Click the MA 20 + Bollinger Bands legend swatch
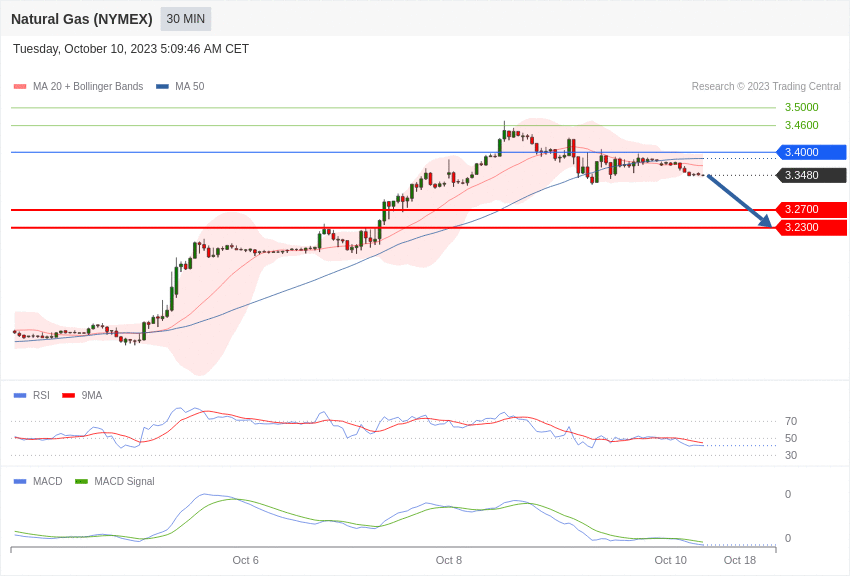The height and width of the screenshot is (576, 850). [x=20, y=87]
